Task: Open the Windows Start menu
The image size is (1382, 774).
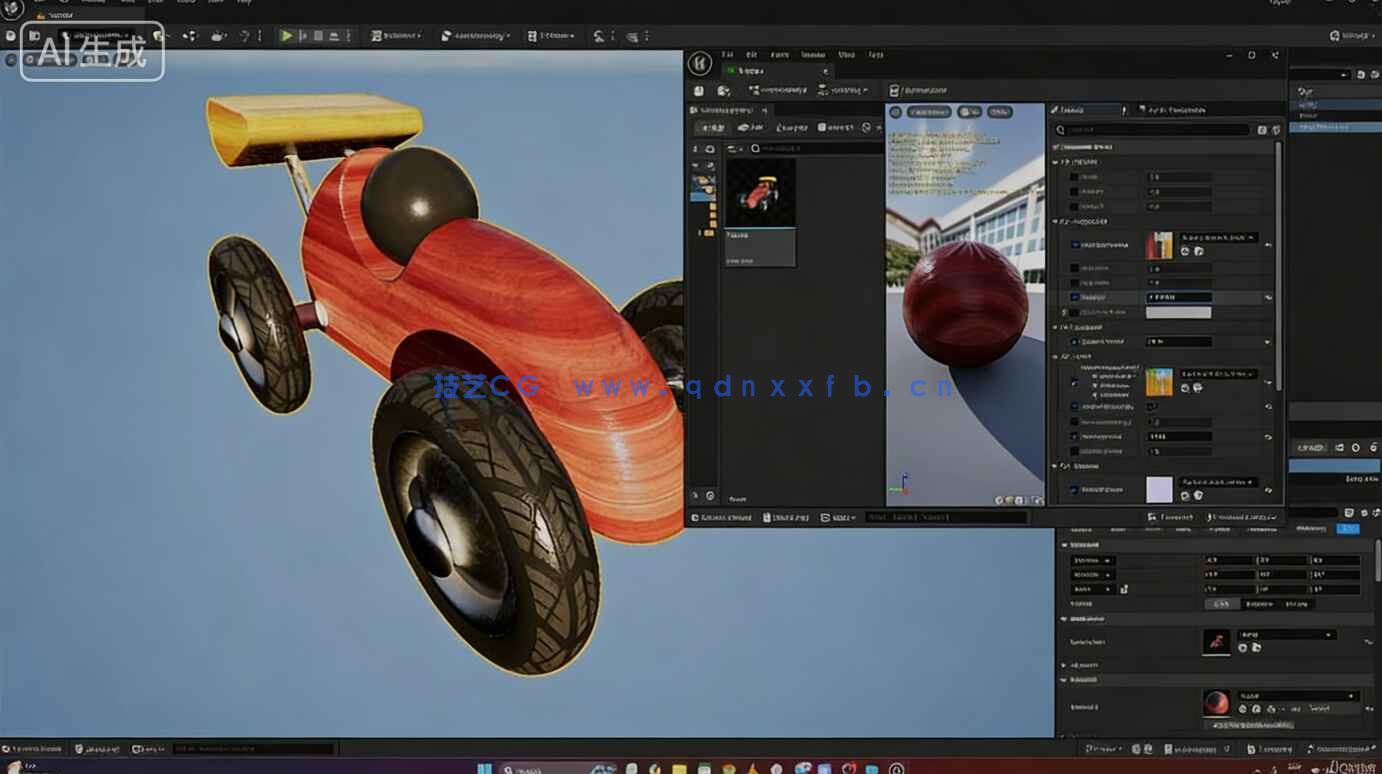Action: (484, 768)
